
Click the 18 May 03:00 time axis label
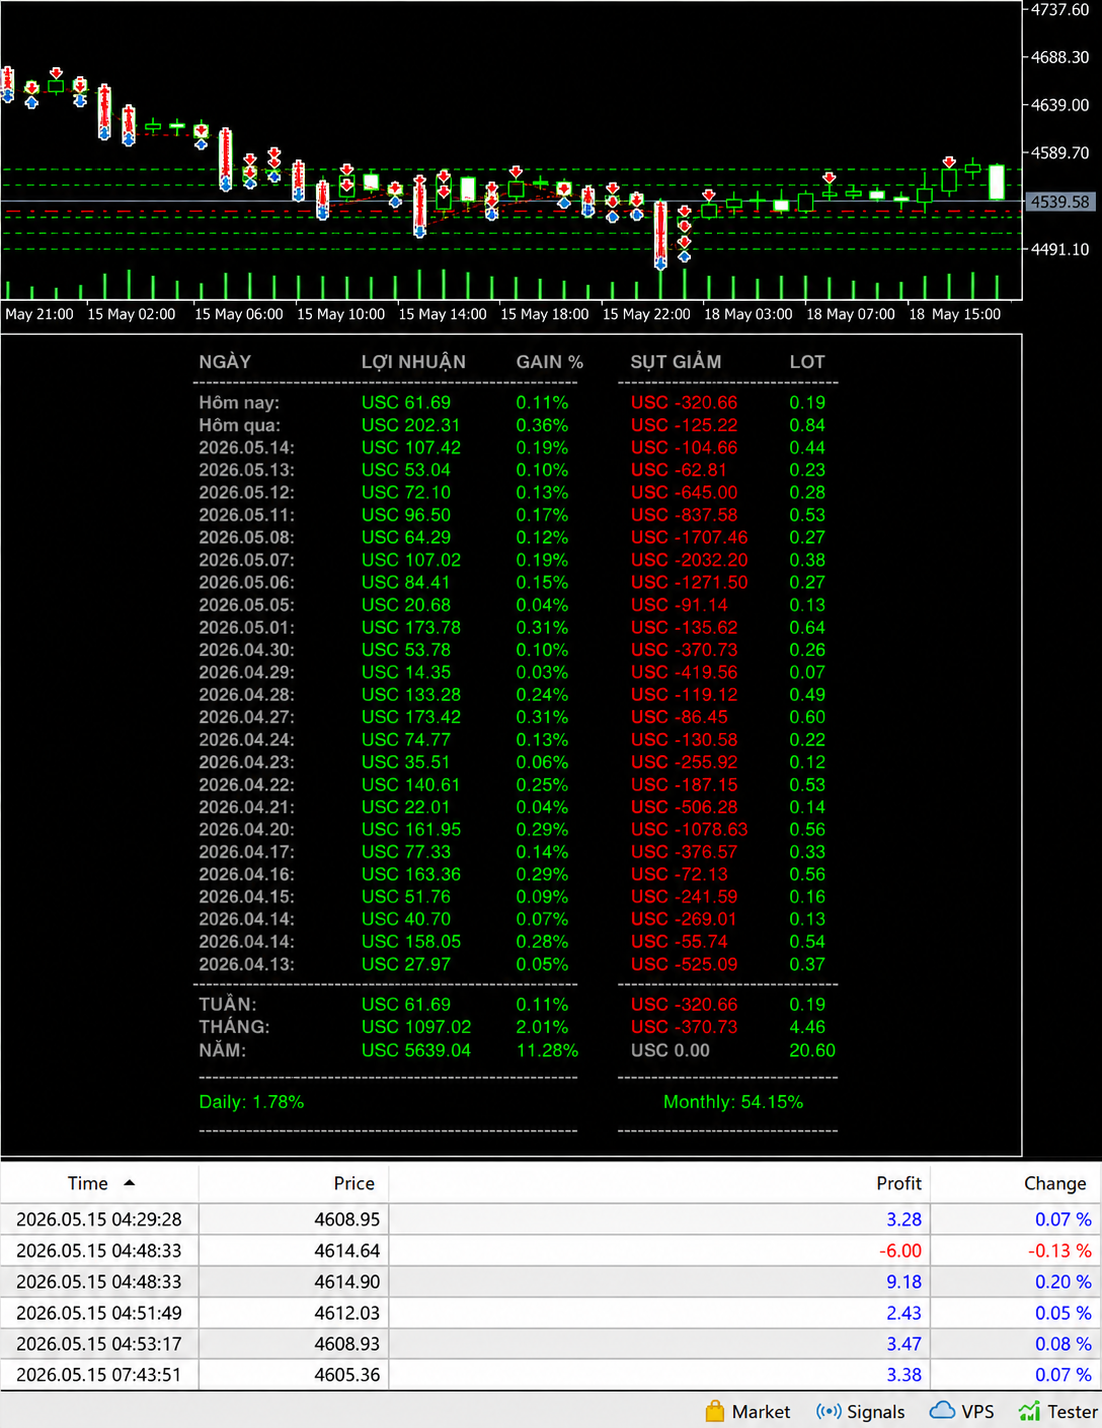(748, 314)
